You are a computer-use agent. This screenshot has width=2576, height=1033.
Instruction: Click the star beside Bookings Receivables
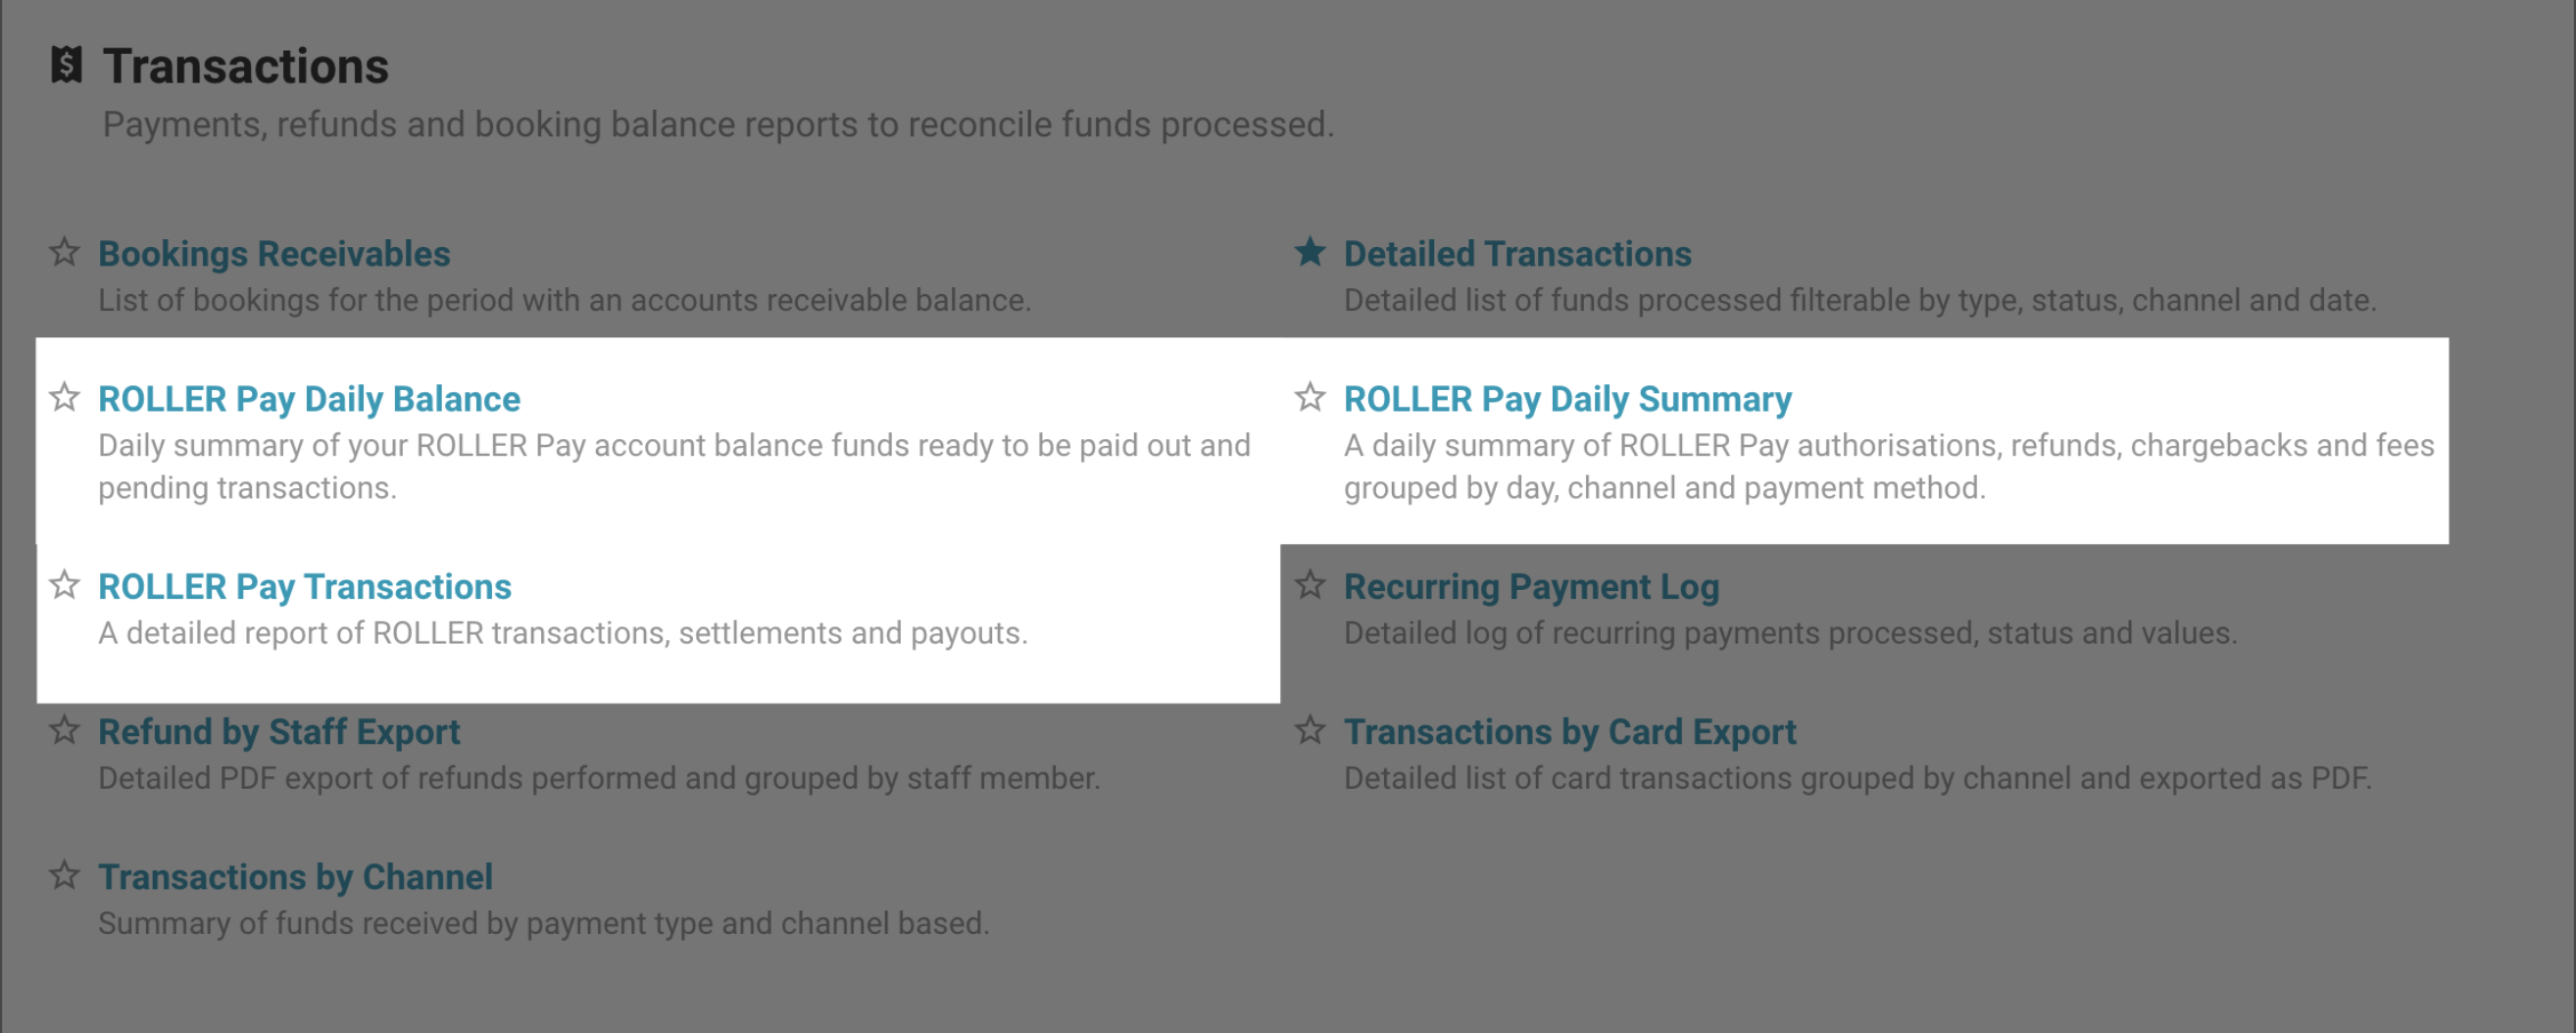pos(65,254)
